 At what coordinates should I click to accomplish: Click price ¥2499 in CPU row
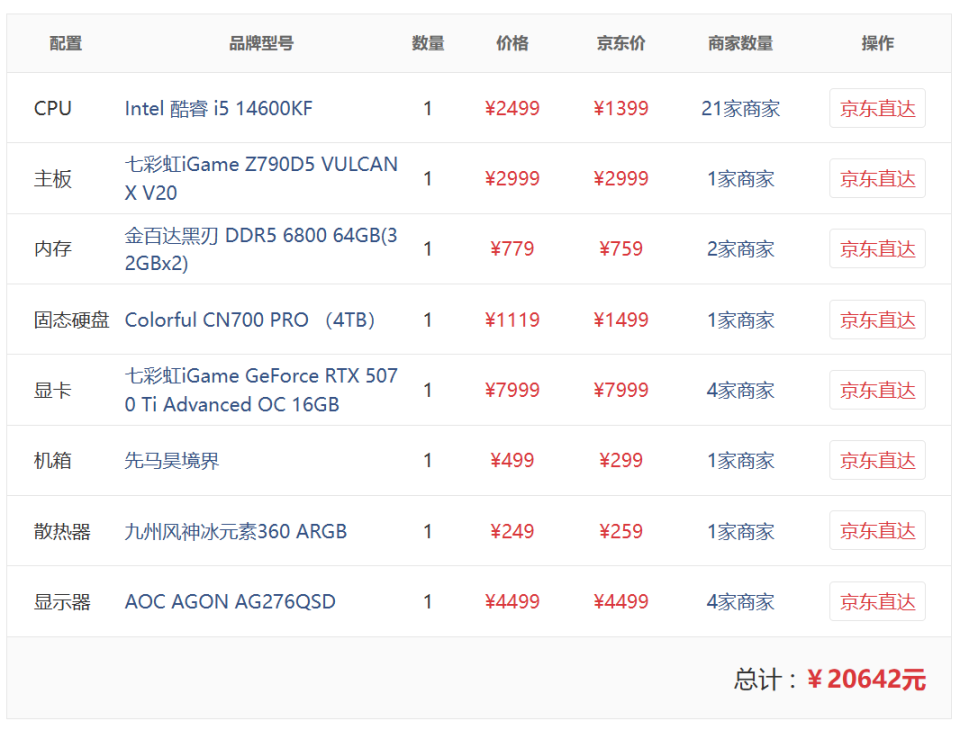pos(512,108)
